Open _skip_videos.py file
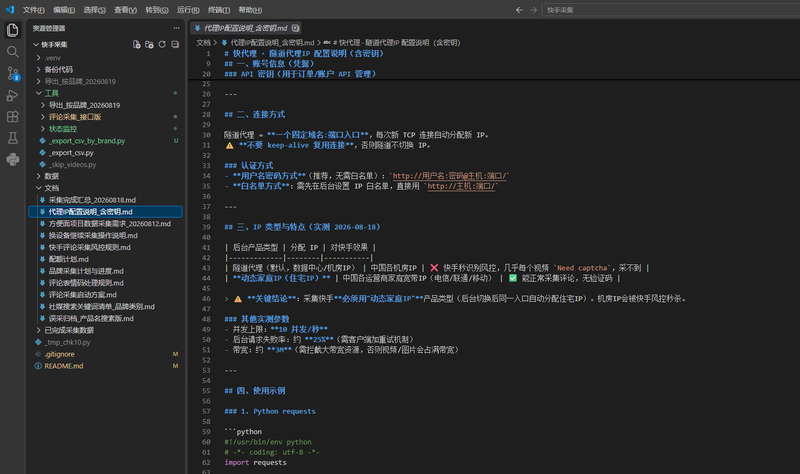 105,164
